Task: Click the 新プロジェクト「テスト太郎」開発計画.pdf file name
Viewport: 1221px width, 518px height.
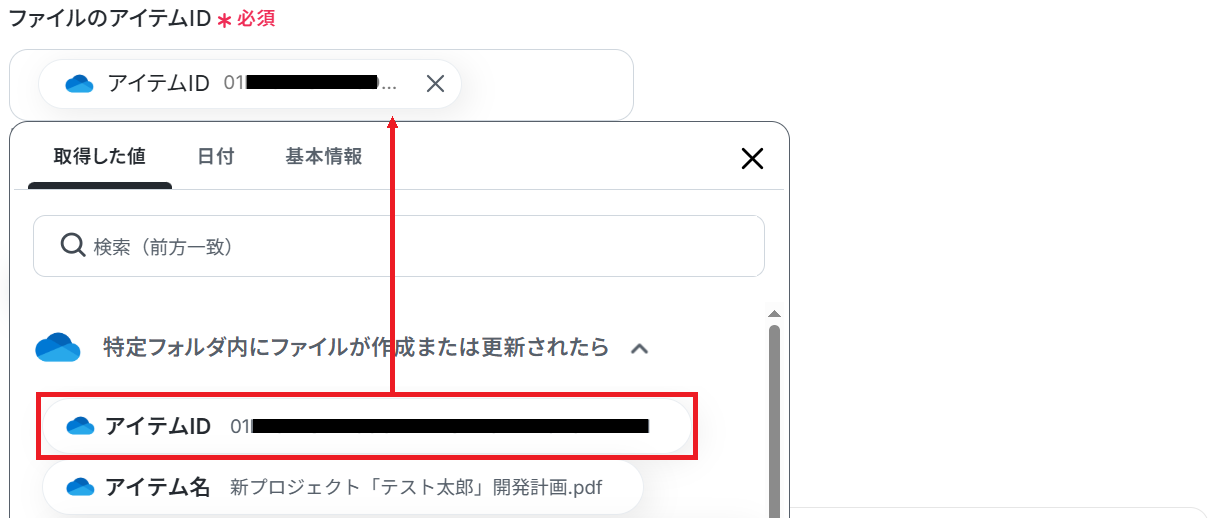Action: coord(416,488)
